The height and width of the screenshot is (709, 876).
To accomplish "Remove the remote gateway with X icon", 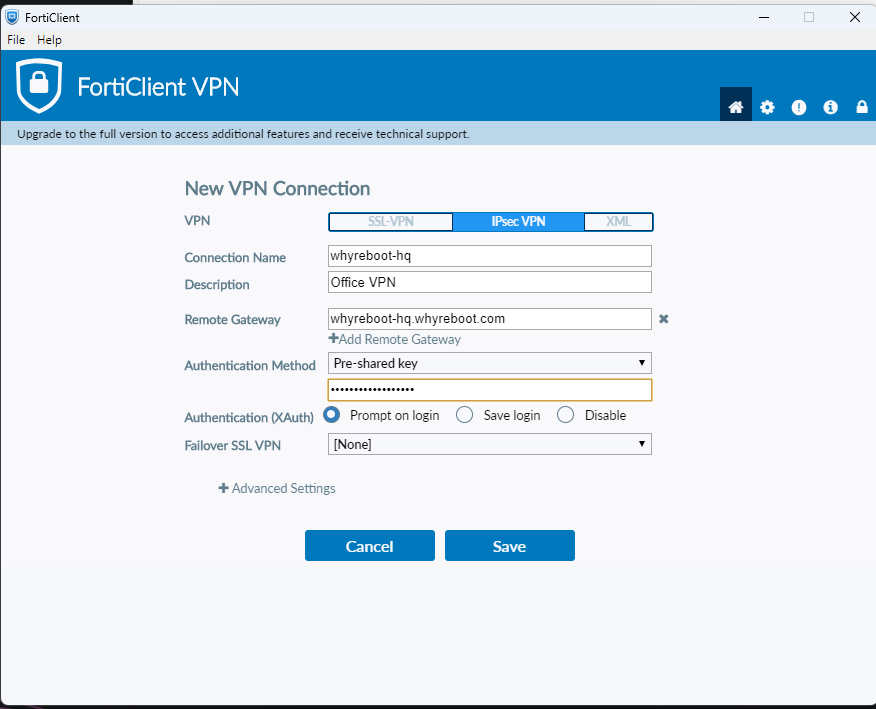I will coord(664,318).
